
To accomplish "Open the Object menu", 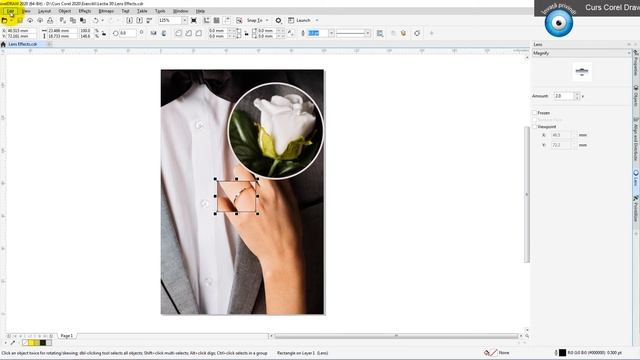I will [64, 11].
